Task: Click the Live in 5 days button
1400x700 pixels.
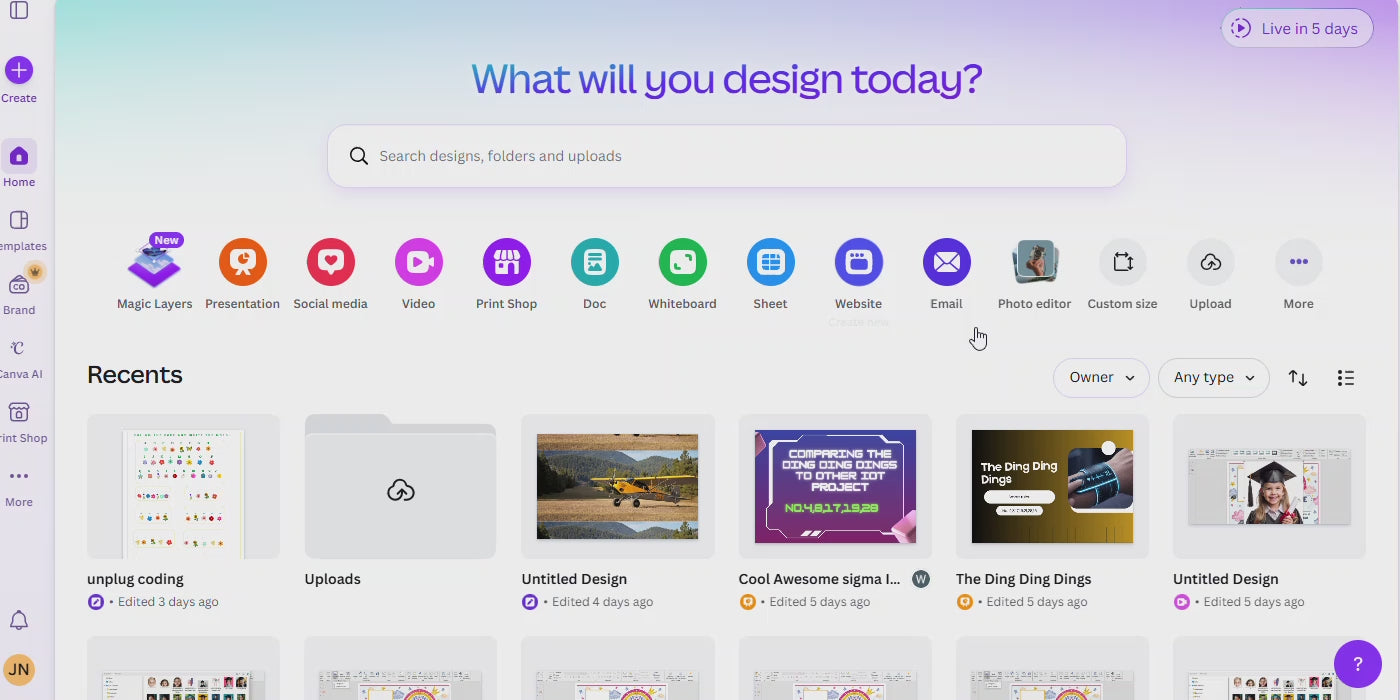Action: pos(1296,29)
